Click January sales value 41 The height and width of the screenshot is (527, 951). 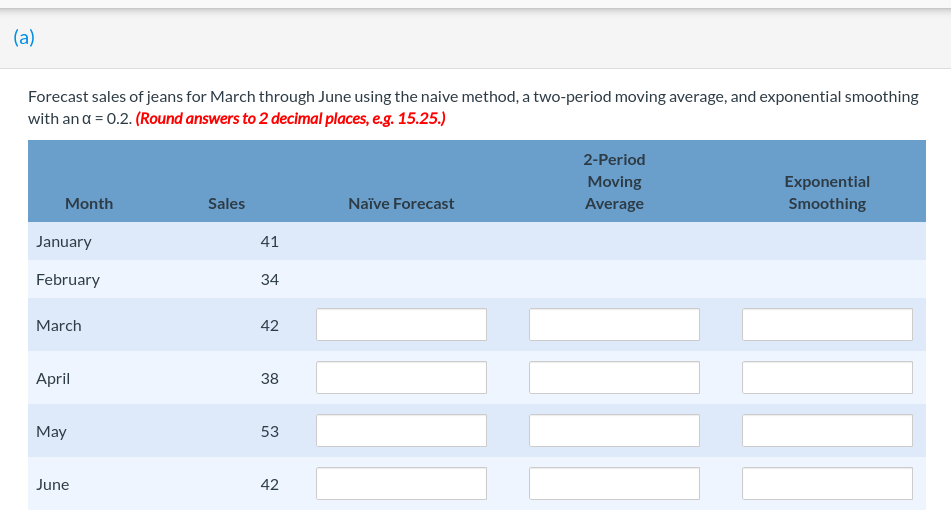[x=269, y=241]
